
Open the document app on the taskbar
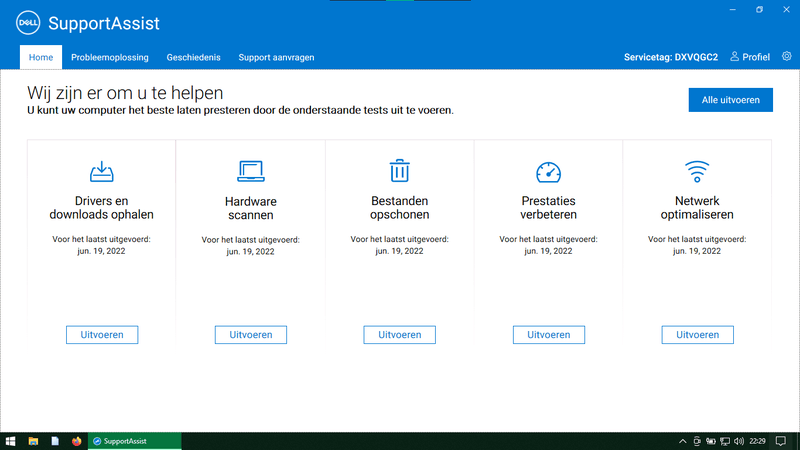point(55,441)
